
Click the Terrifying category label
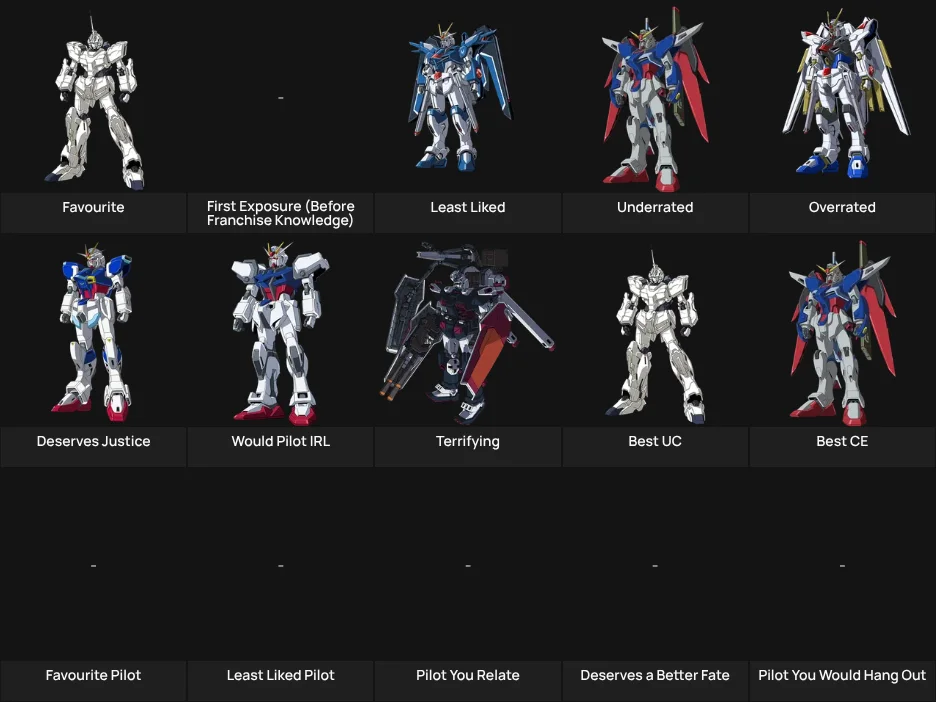coord(467,442)
